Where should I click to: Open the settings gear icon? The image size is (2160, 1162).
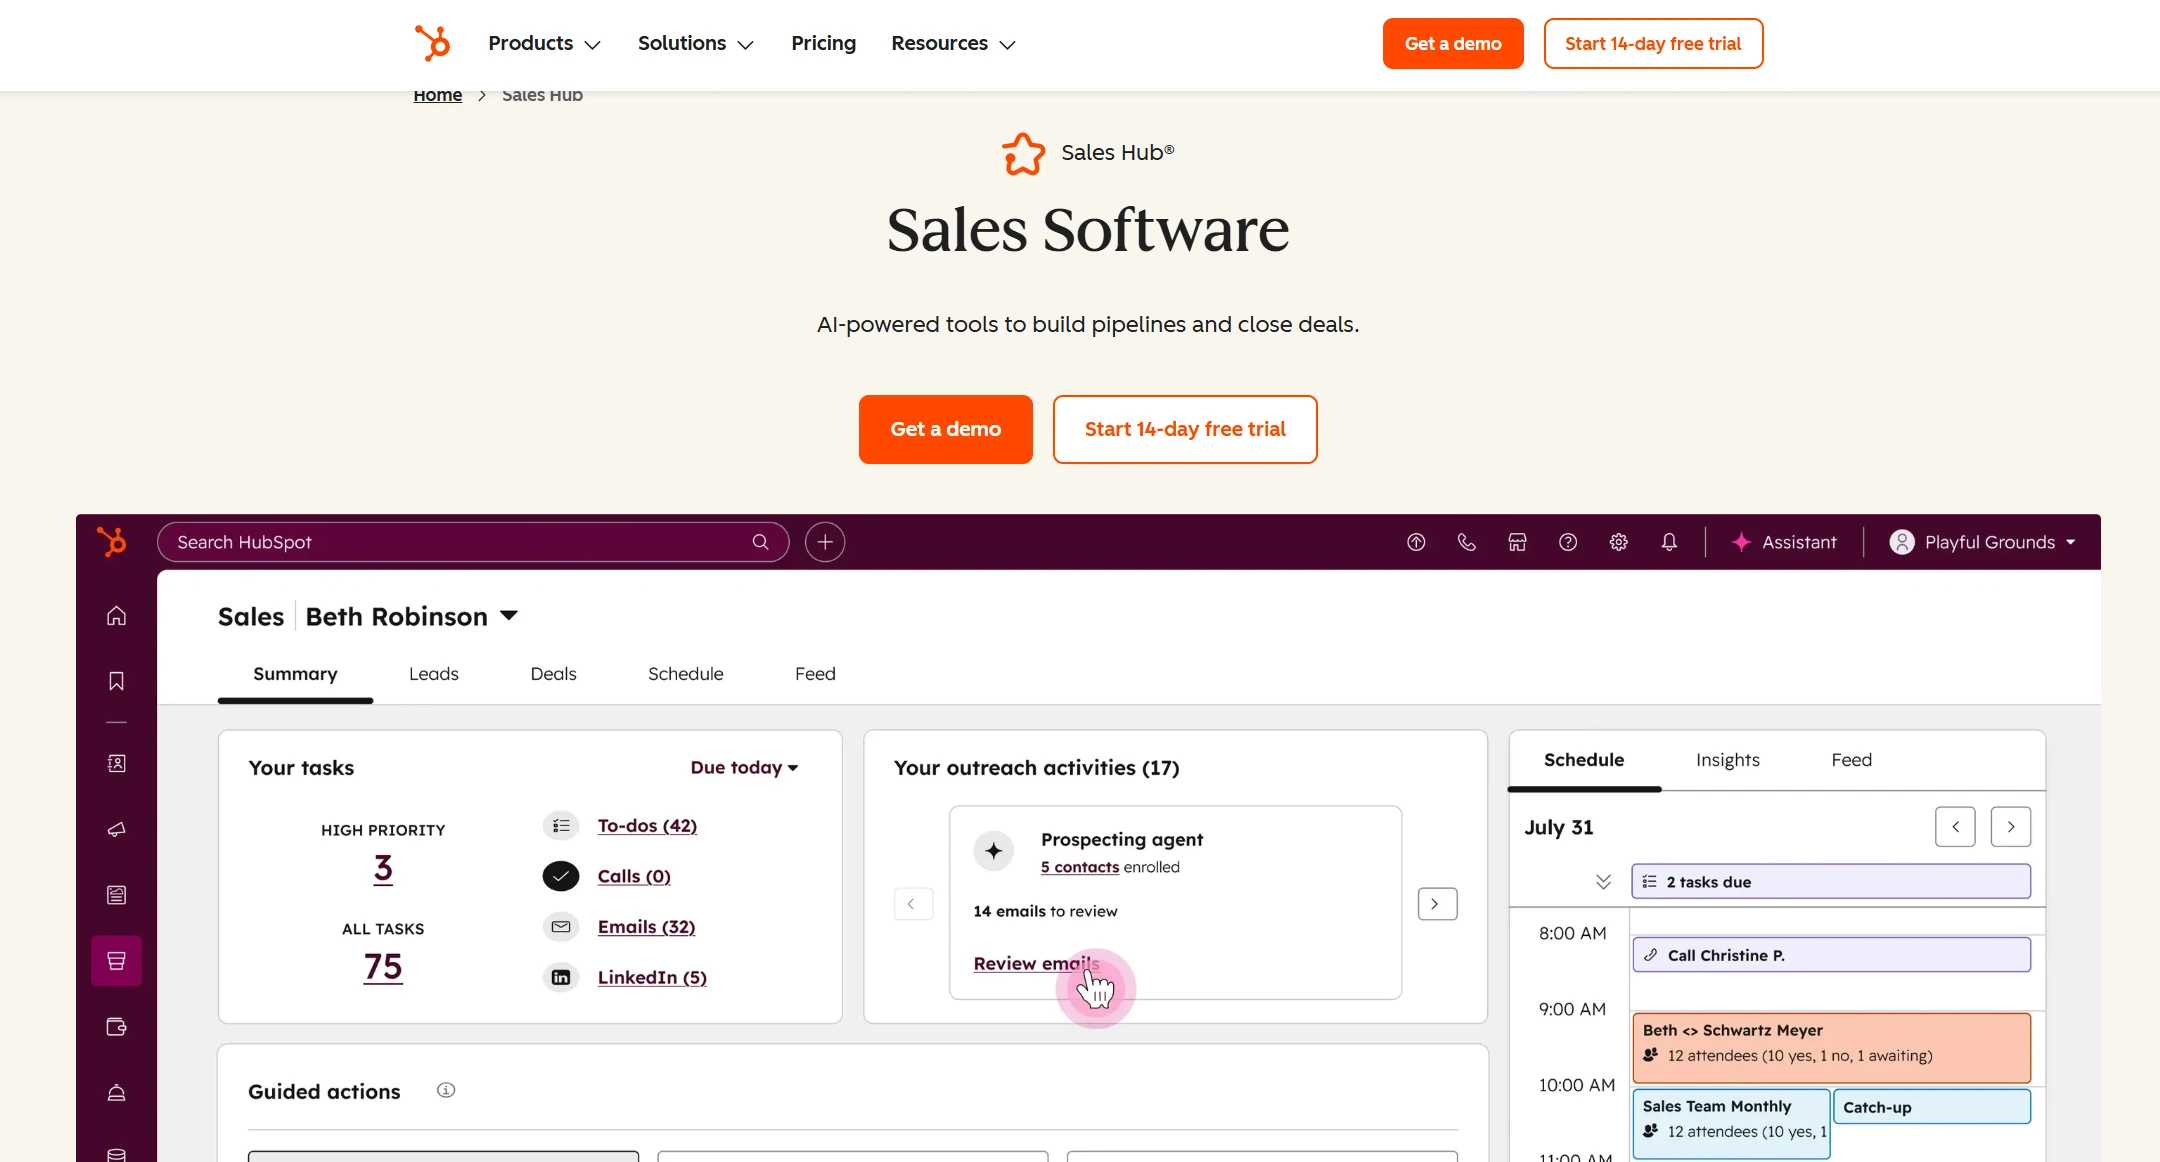(x=1619, y=542)
